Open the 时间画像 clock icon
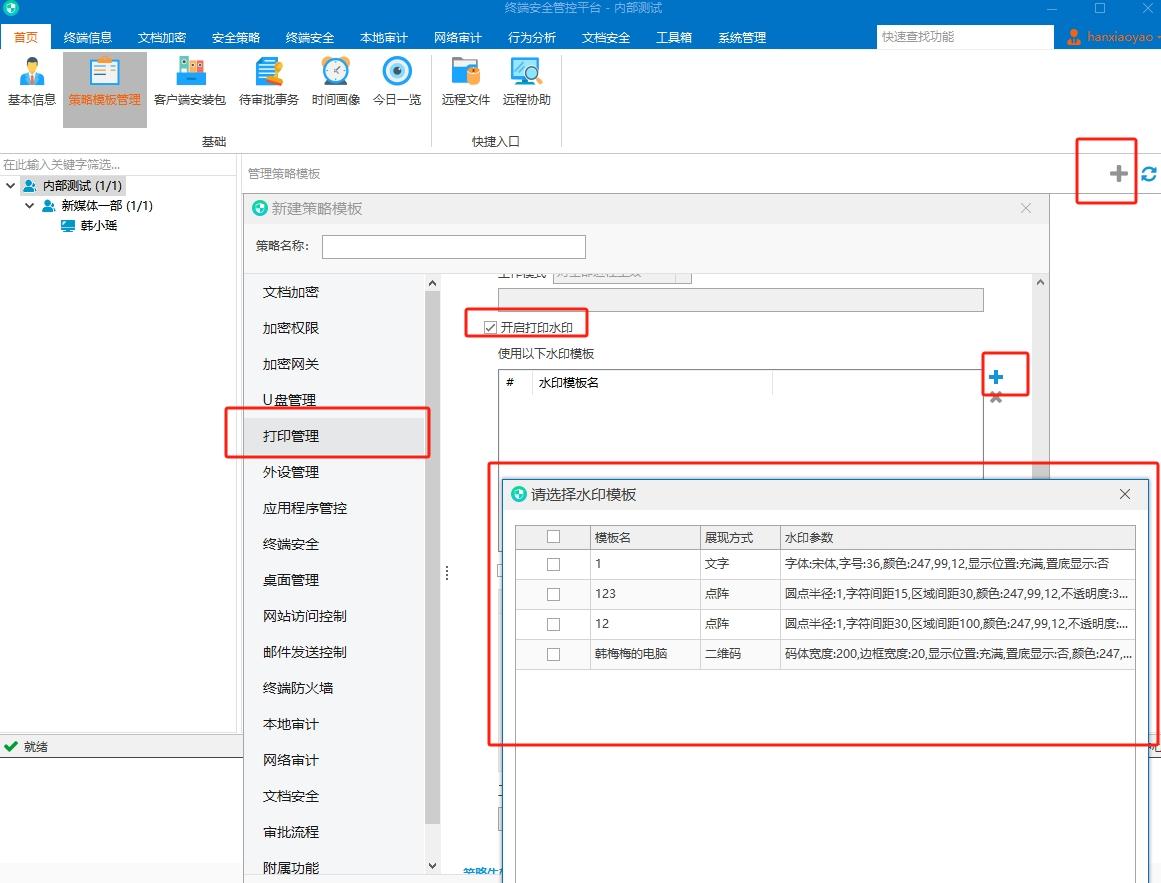 pos(336,81)
